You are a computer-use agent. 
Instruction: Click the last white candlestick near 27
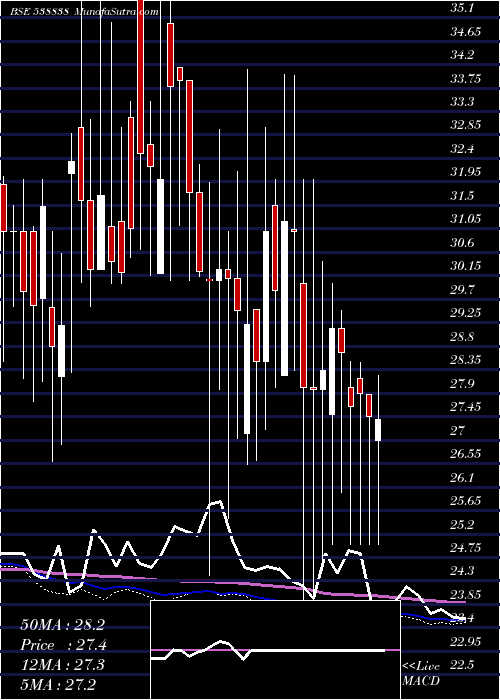coord(378,430)
